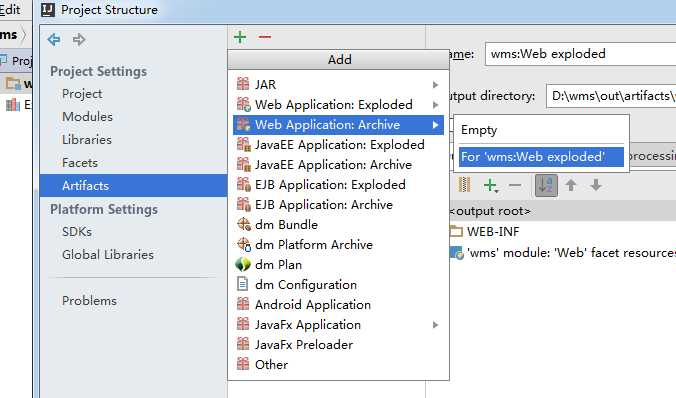Click the Android Application icon
The image size is (676, 398).
click(243, 304)
